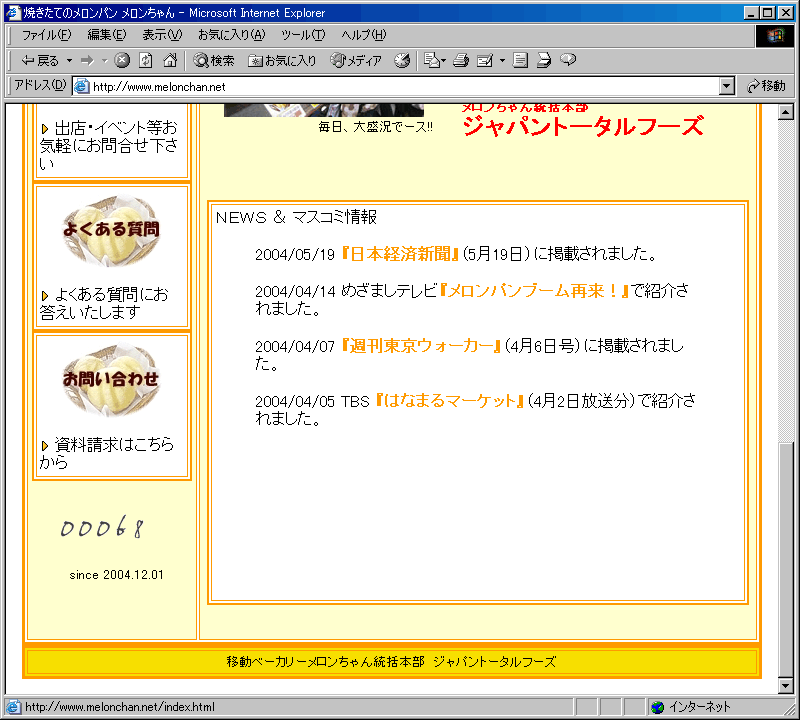Click the よくある質問にお答えいたします link
Screen dimensions: 800x720
(x=104, y=303)
